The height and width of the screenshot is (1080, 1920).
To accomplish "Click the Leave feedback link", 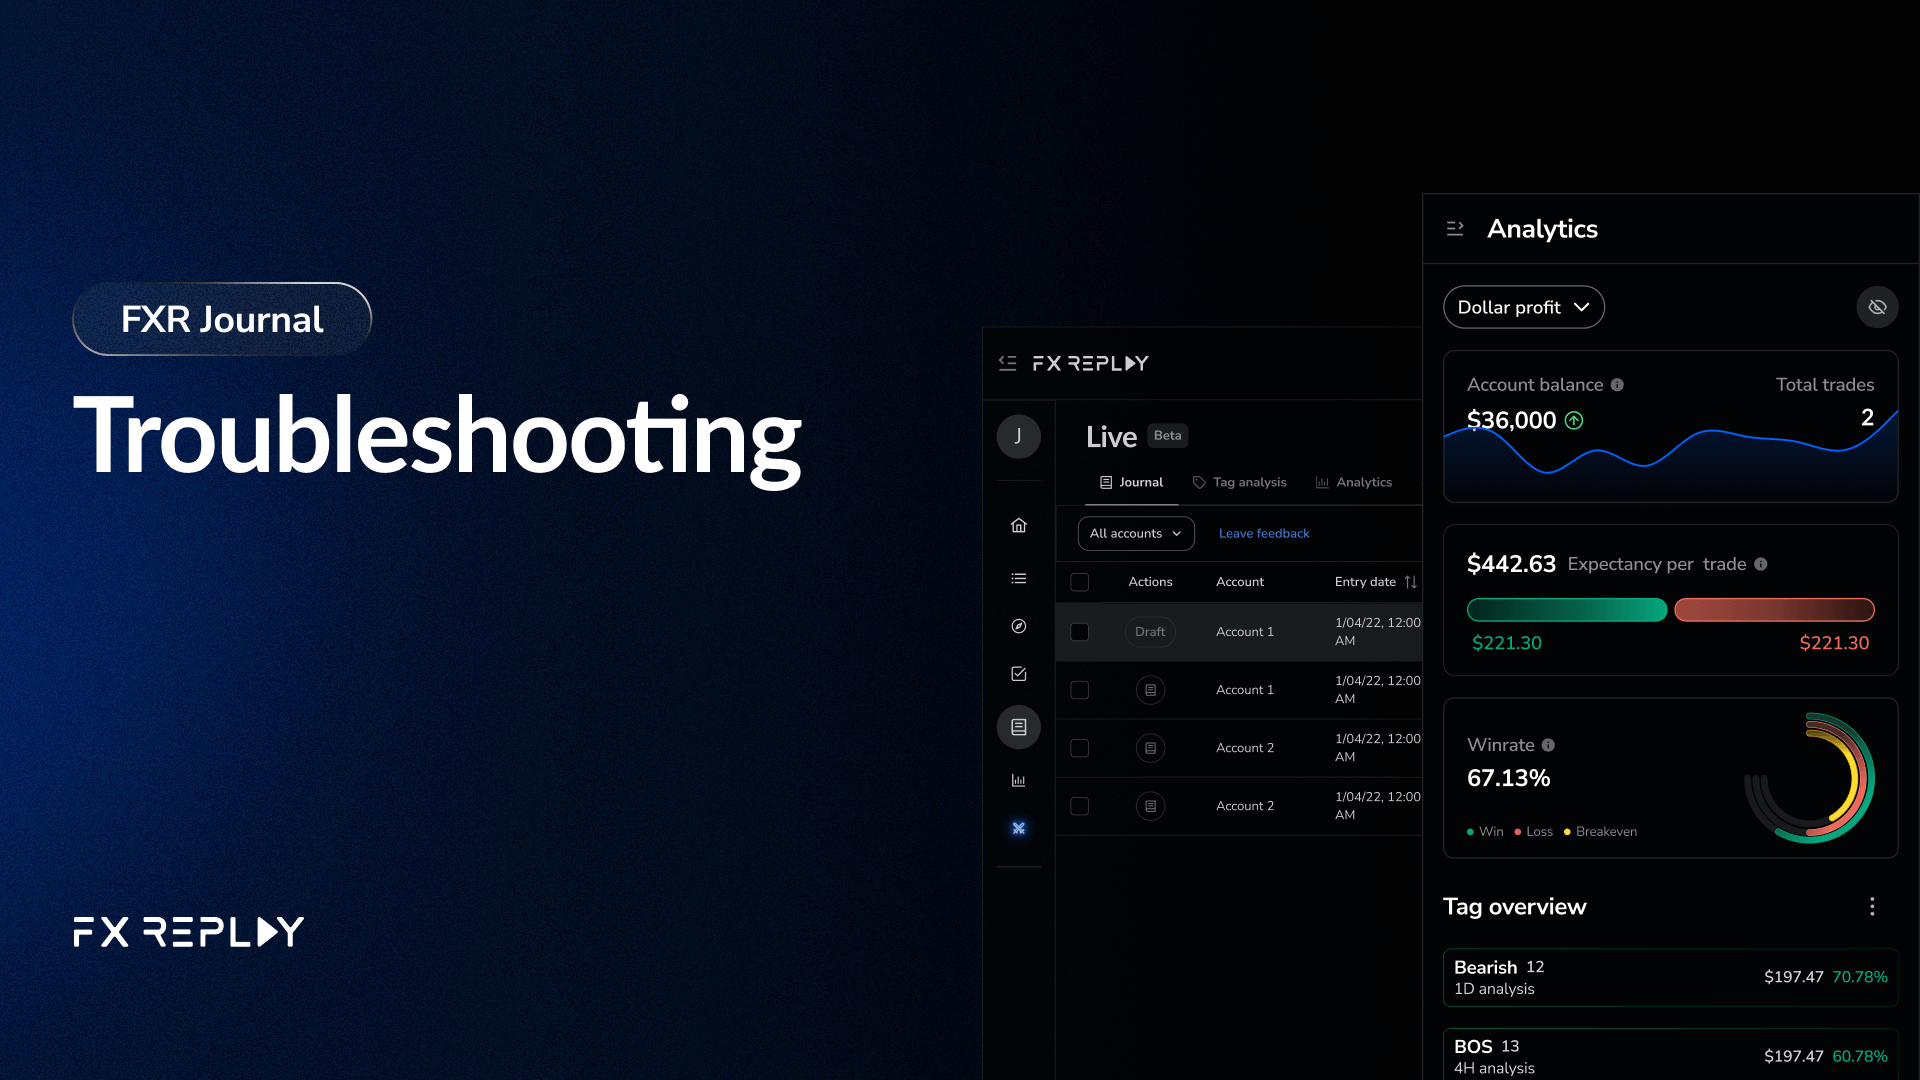I will click(1263, 534).
